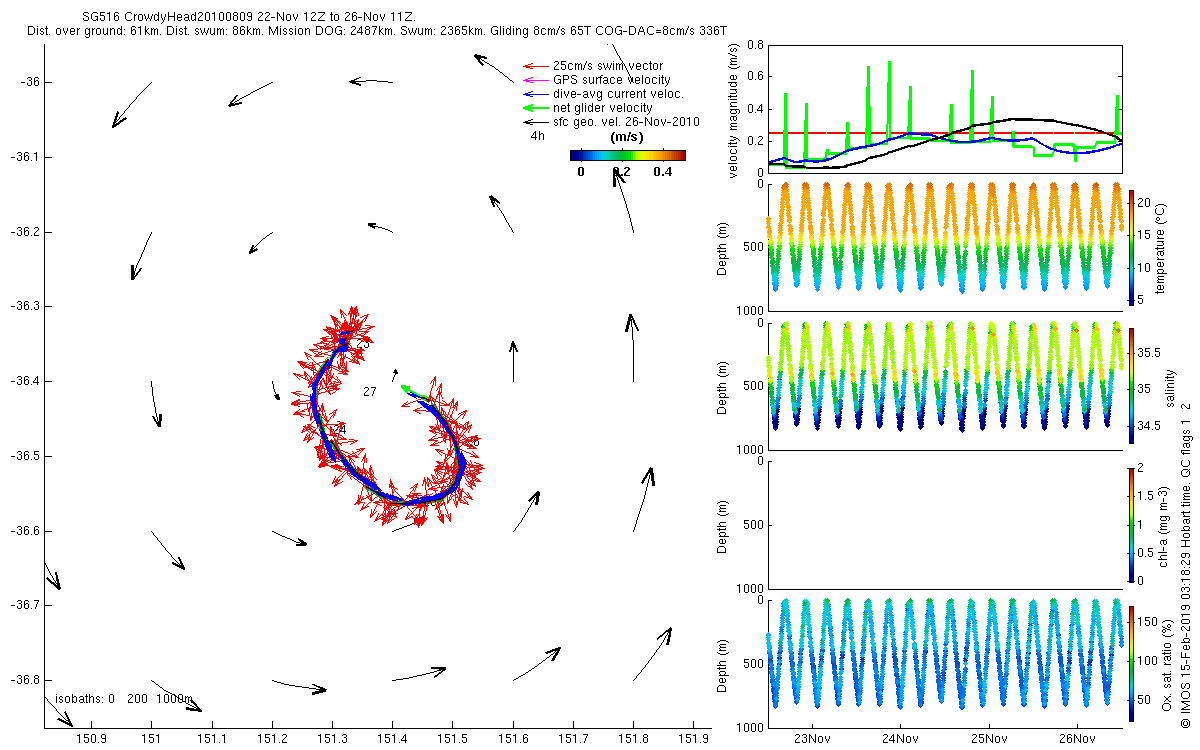The image size is (1200, 750).
Task: Click the 0.4 value under the velocity colorbar
Action: [662, 171]
